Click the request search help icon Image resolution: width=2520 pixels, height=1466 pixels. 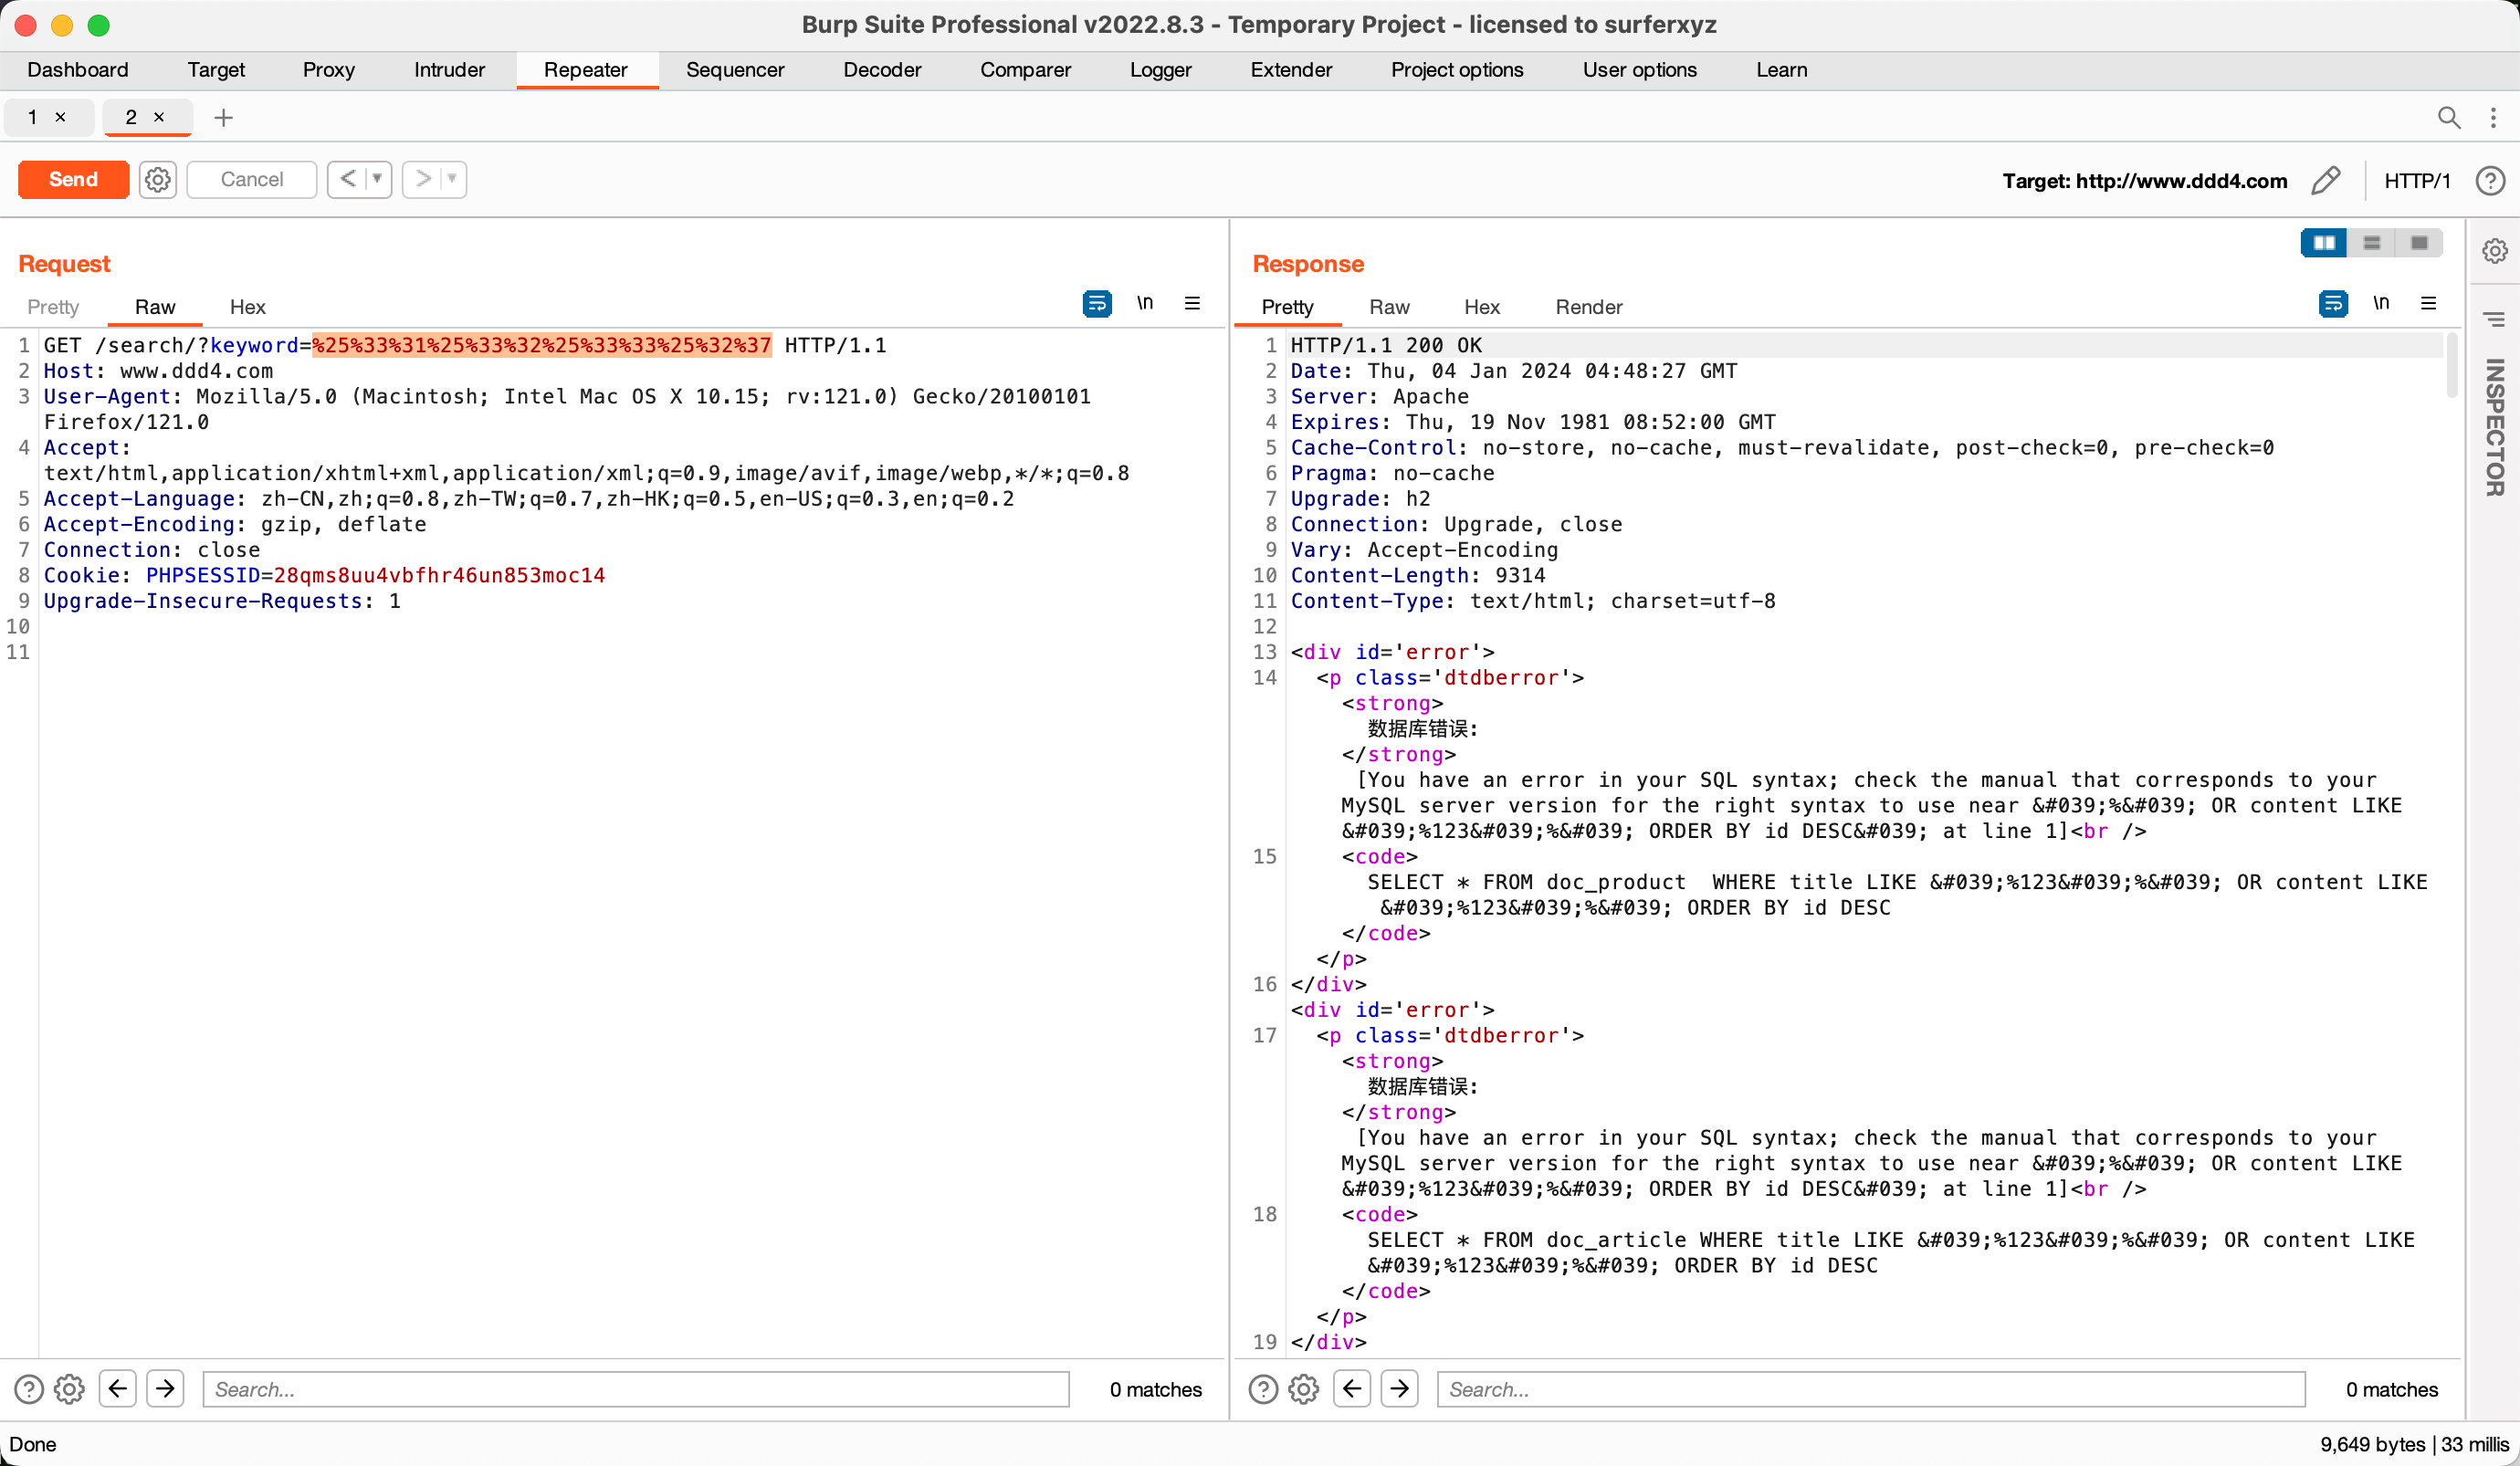[29, 1389]
